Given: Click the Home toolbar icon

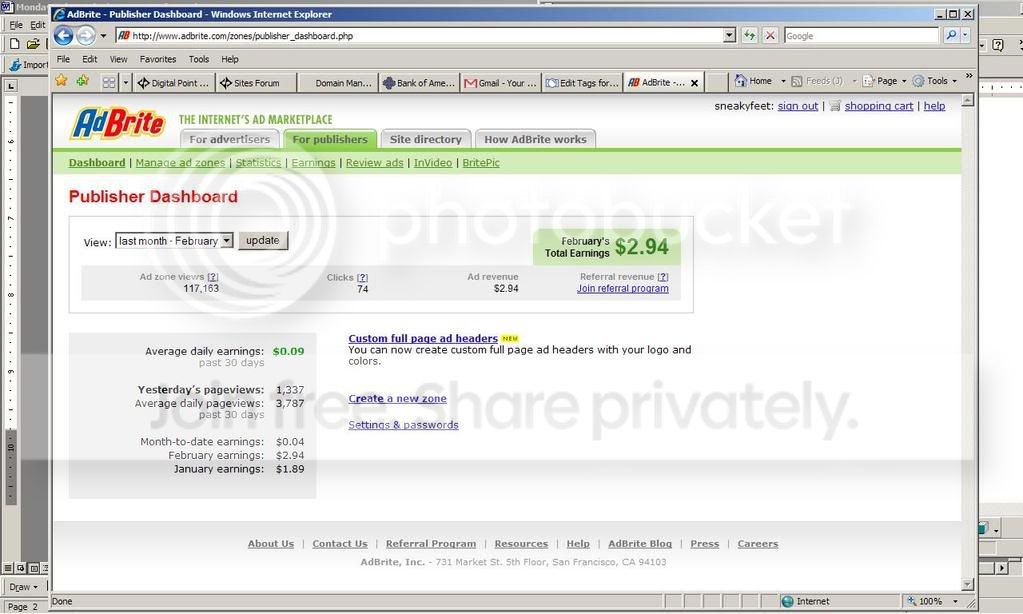Looking at the screenshot, I should (x=754, y=81).
